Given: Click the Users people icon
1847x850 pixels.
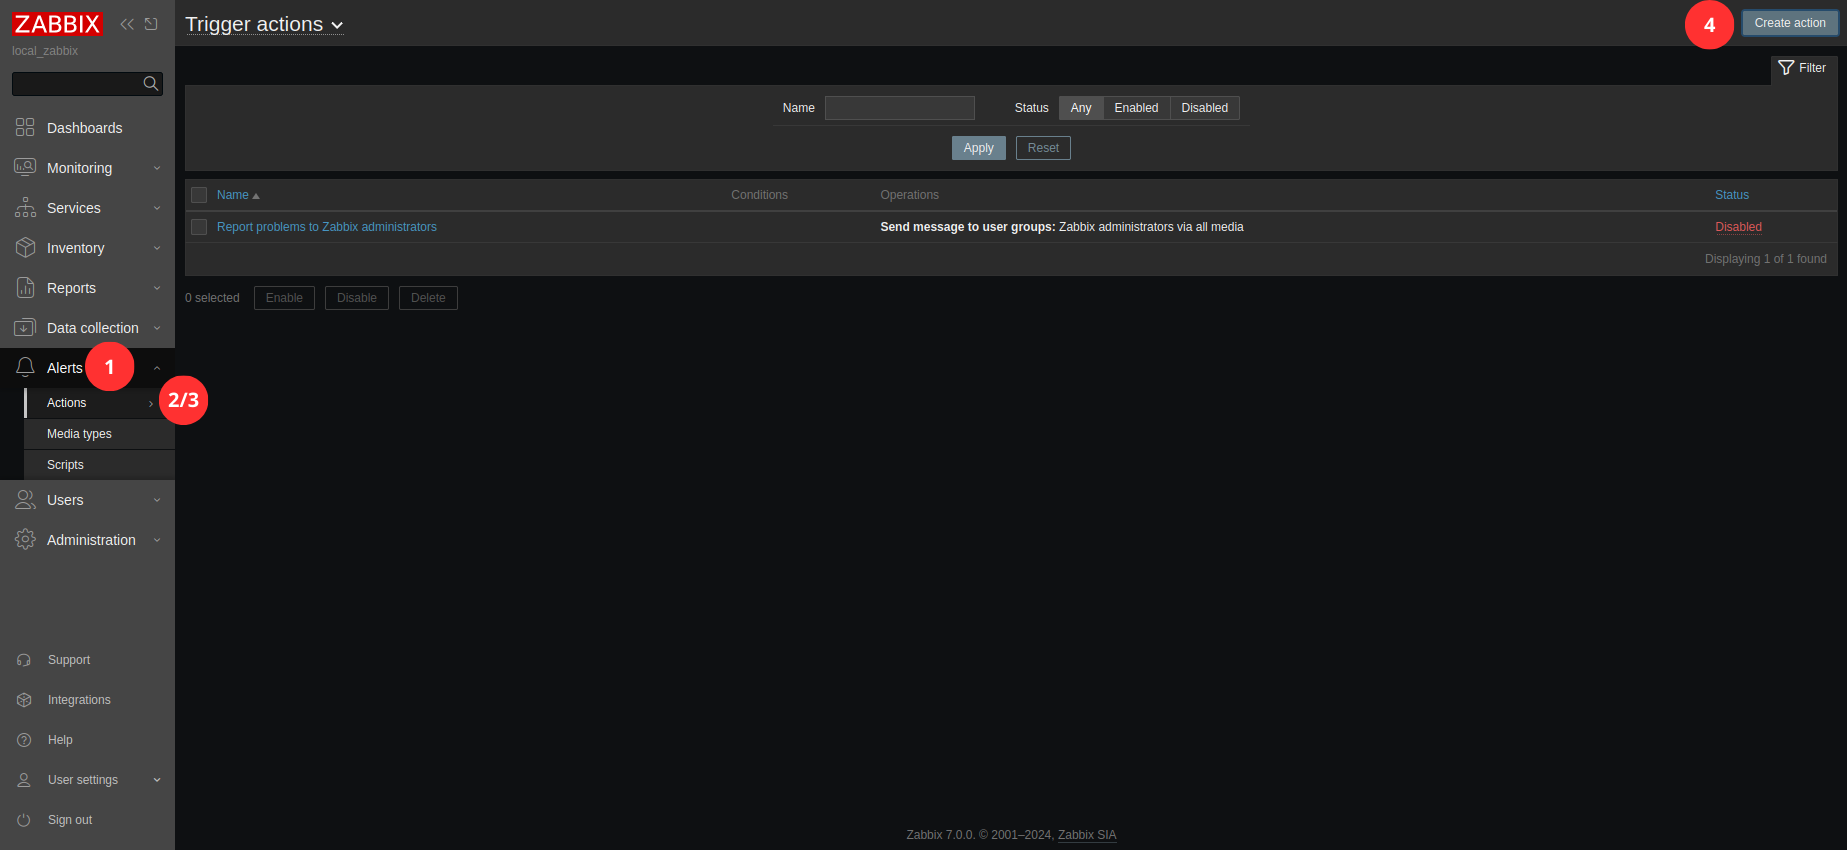Looking at the screenshot, I should click(x=25, y=499).
